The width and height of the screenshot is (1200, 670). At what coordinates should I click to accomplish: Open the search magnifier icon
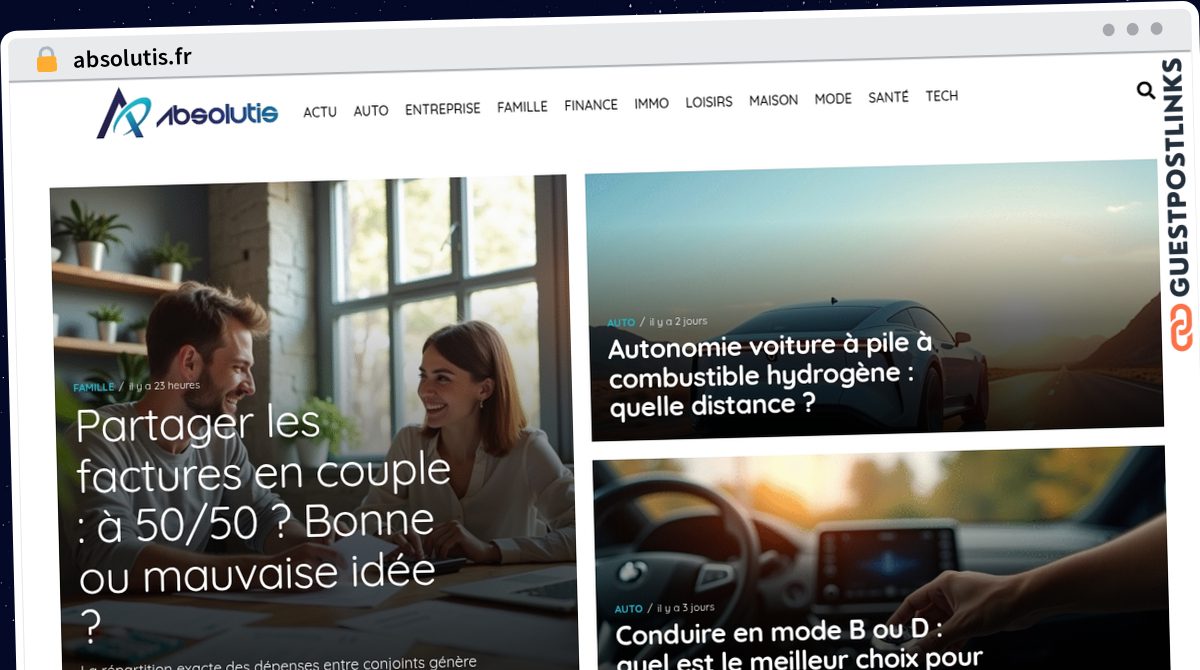tap(1146, 90)
